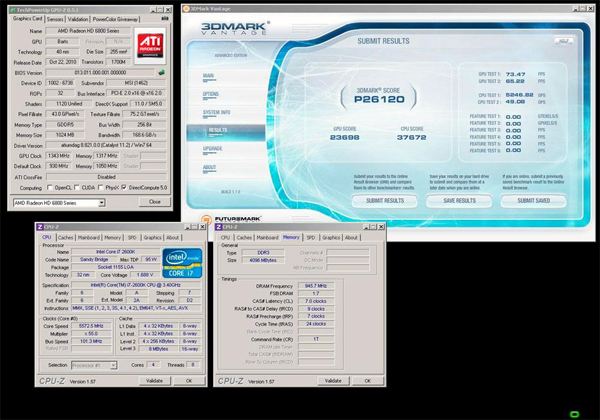Click the ATI Radeon logo in GPU-Z
The height and width of the screenshot is (420, 600).
[x=150, y=46]
